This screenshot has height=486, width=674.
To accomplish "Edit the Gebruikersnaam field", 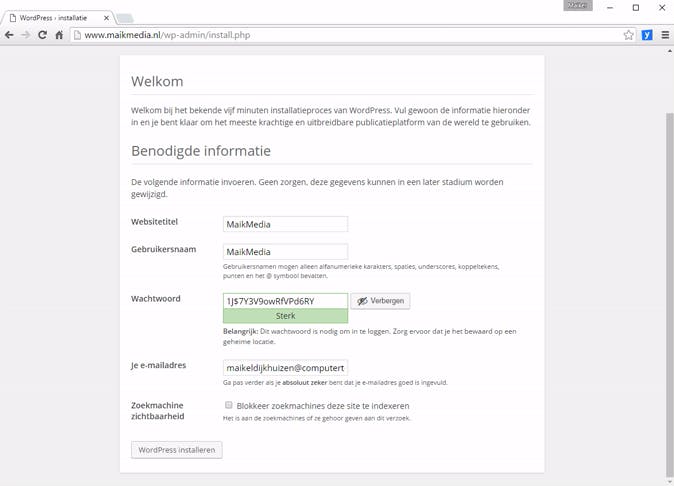I will 285,251.
